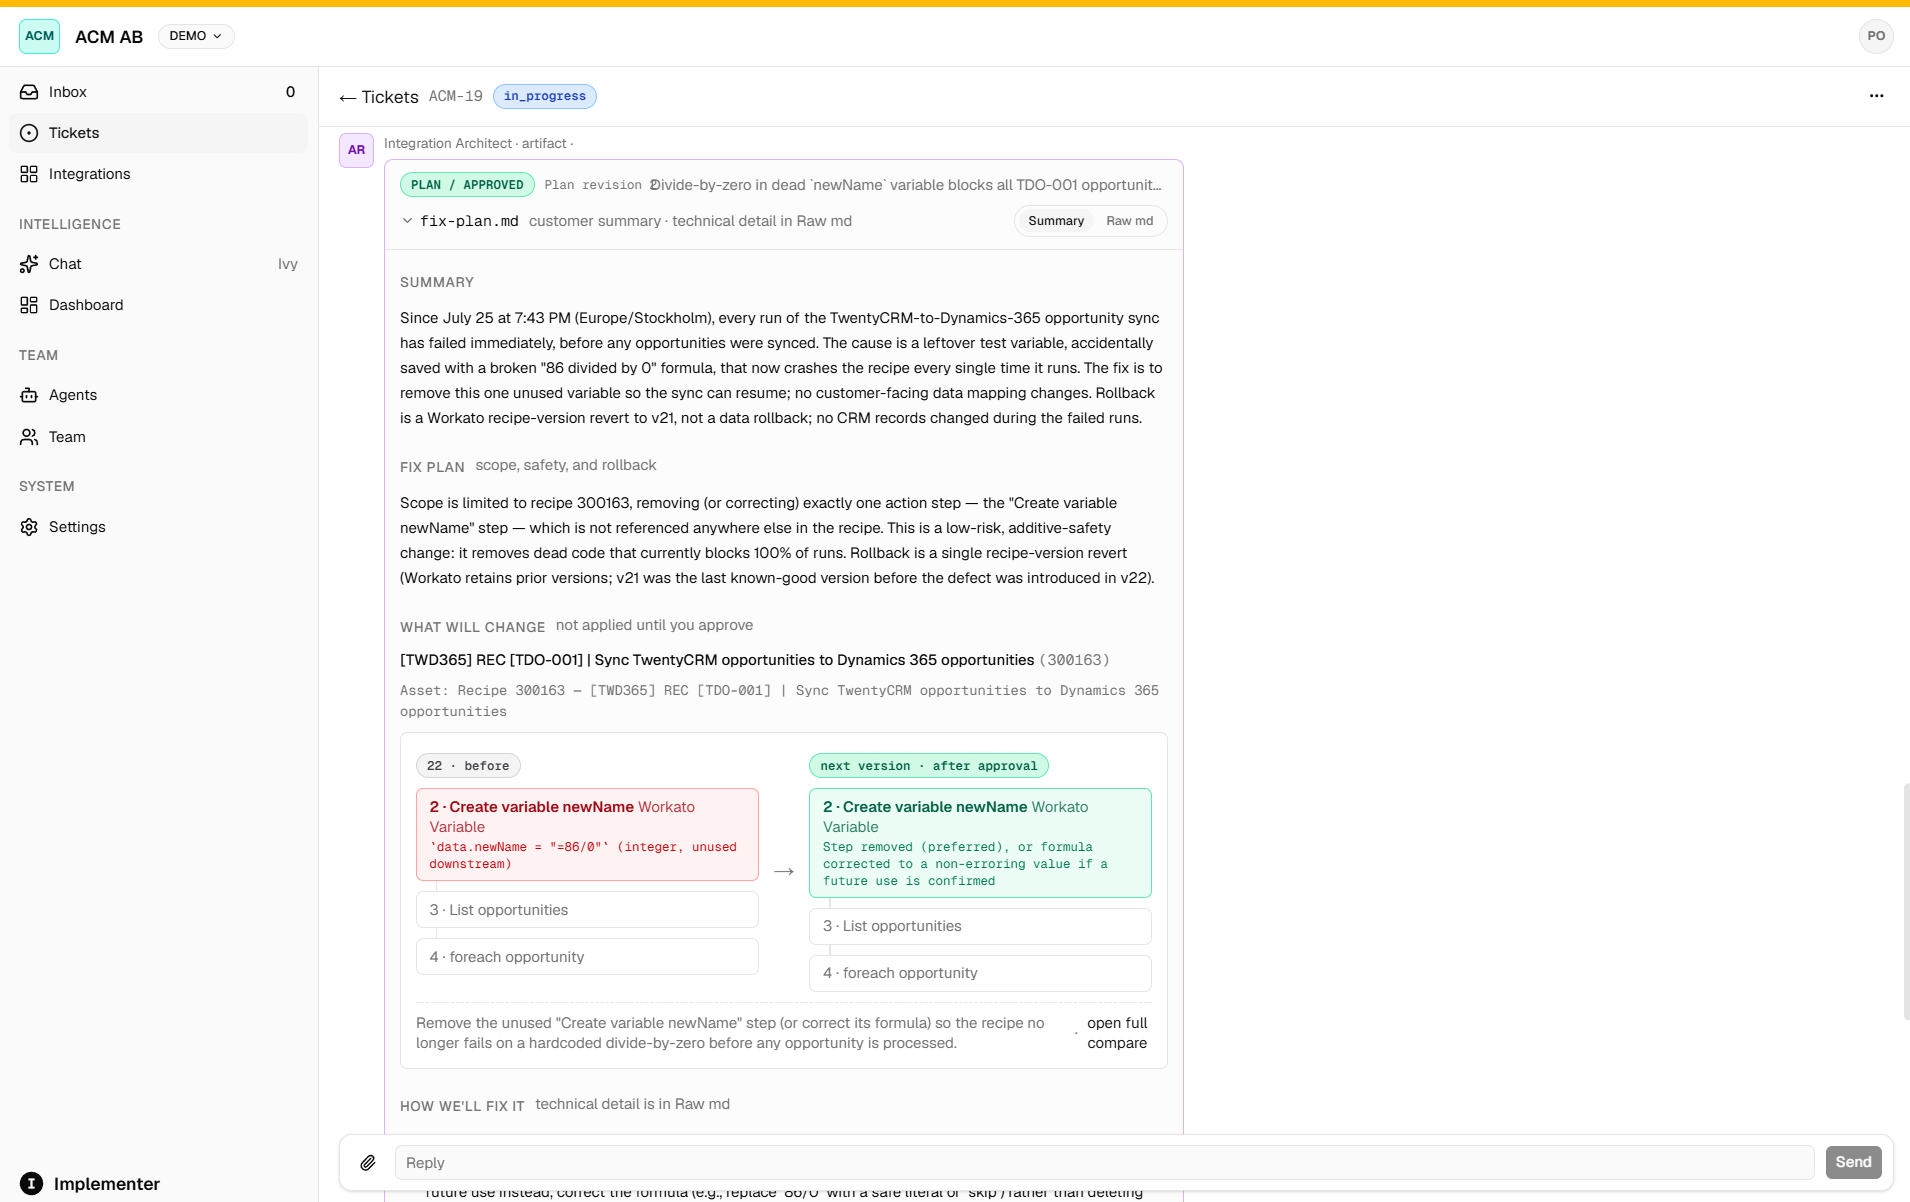This screenshot has width=1910, height=1202.
Task: Focus the Reply input field
Action: point(1104,1163)
